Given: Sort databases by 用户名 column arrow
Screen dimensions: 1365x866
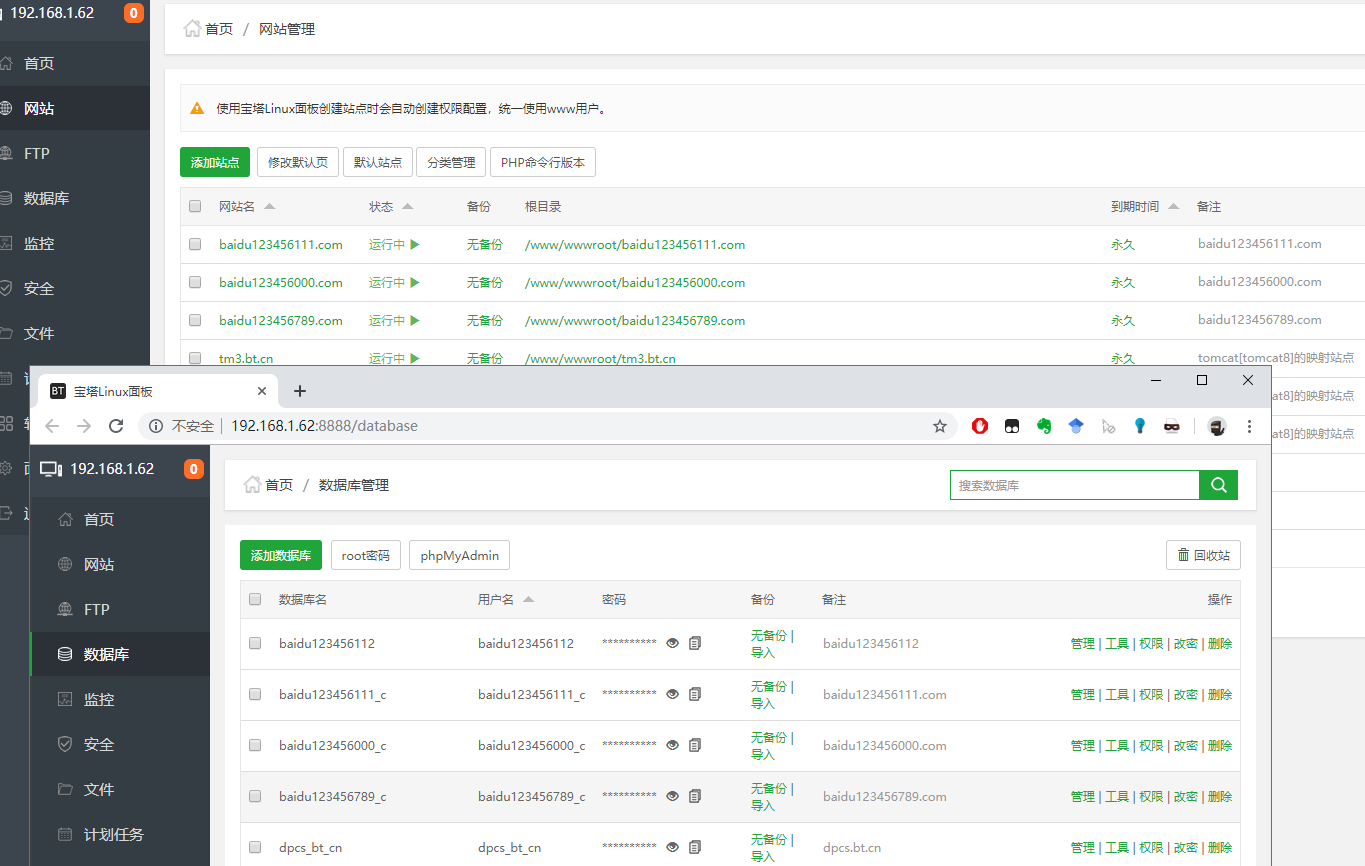Looking at the screenshot, I should point(528,599).
